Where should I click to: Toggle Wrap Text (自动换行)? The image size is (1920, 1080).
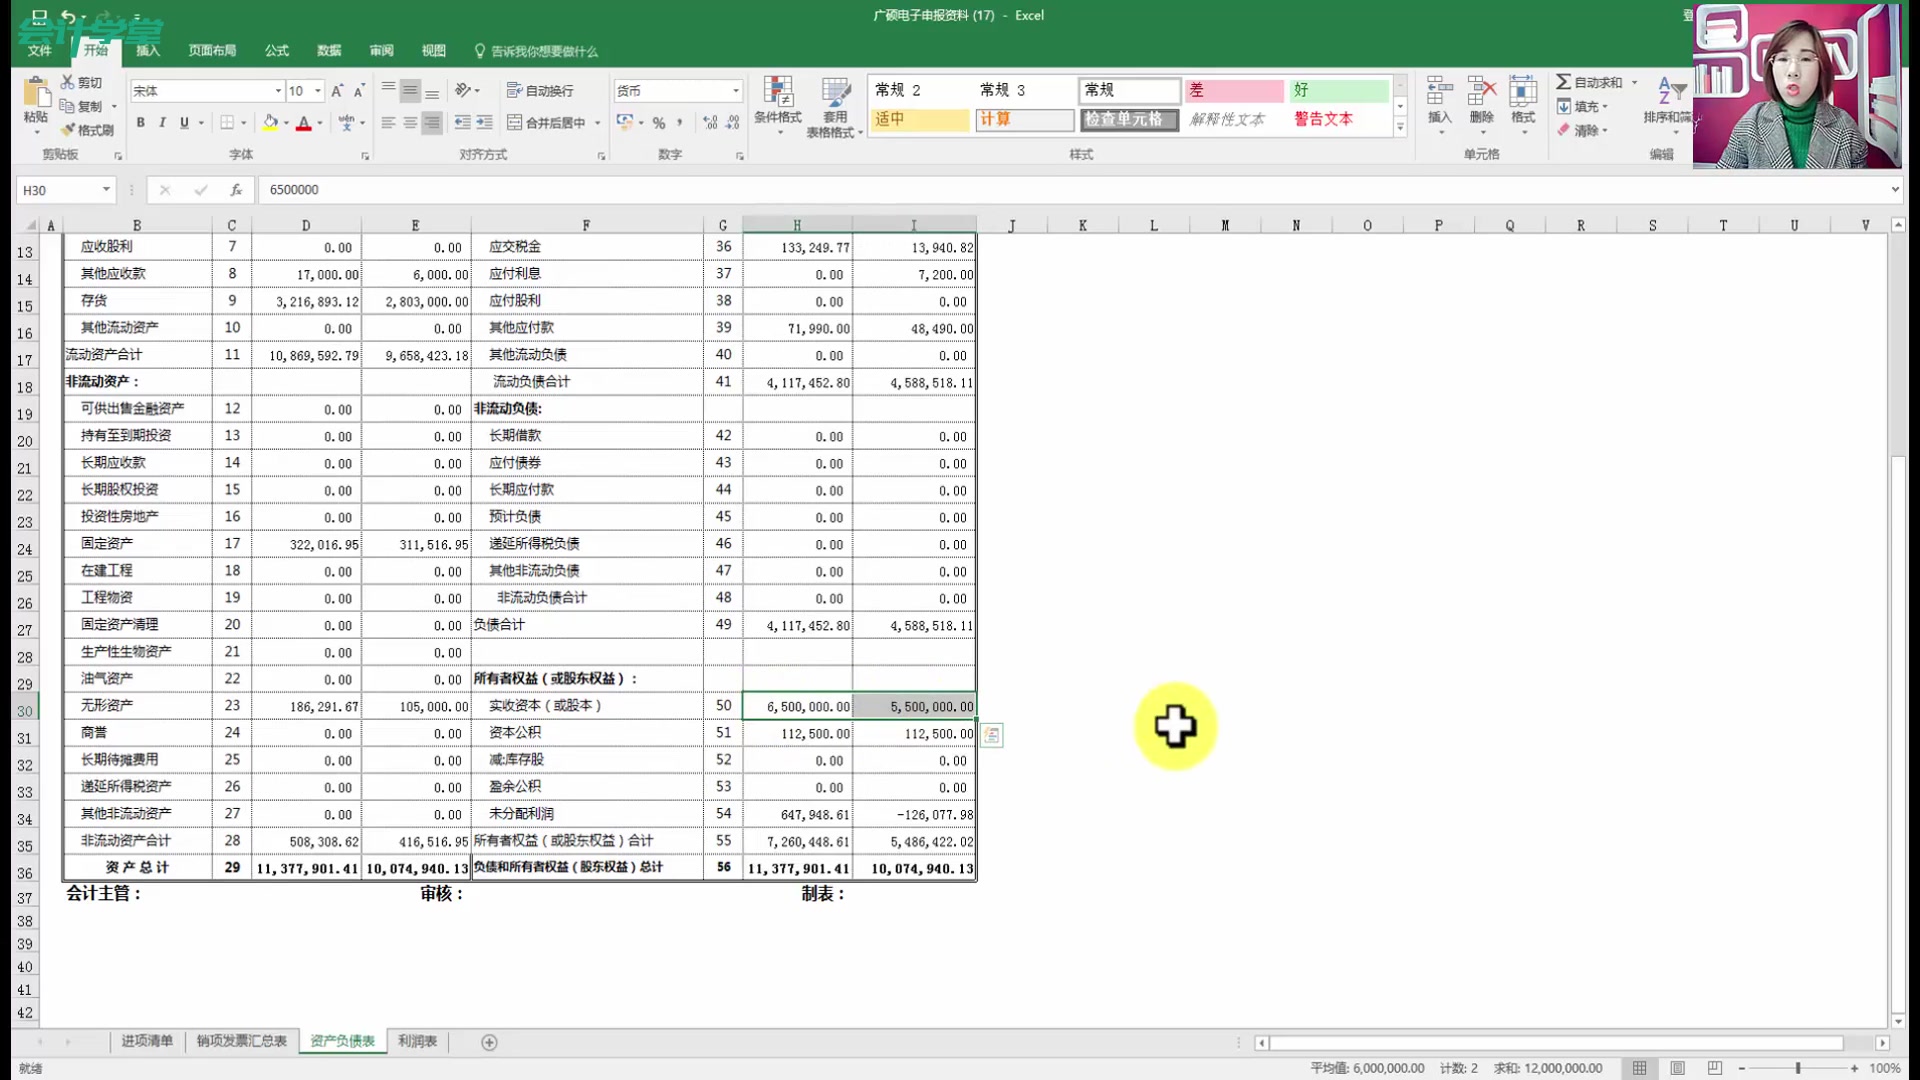(x=540, y=91)
